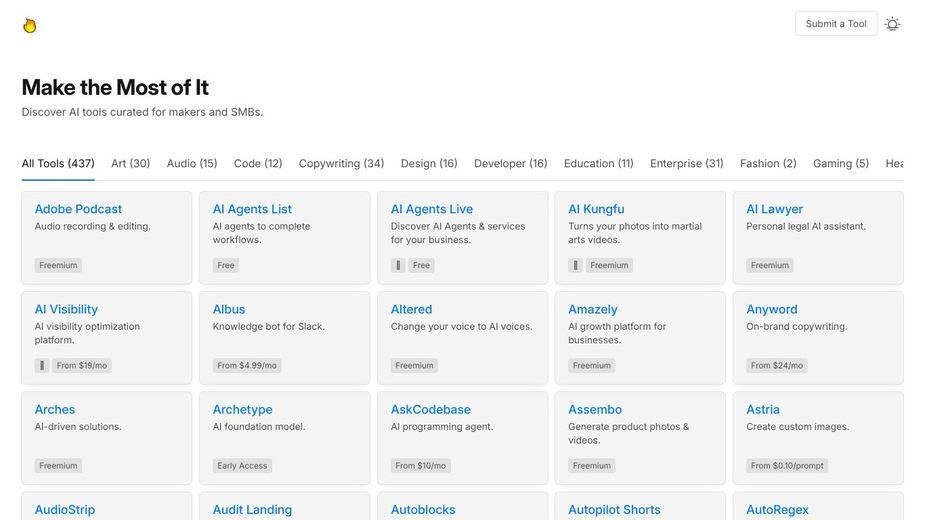This screenshot has width=925, height=520.
Task: Click the Submit a Tool button
Action: [836, 24]
